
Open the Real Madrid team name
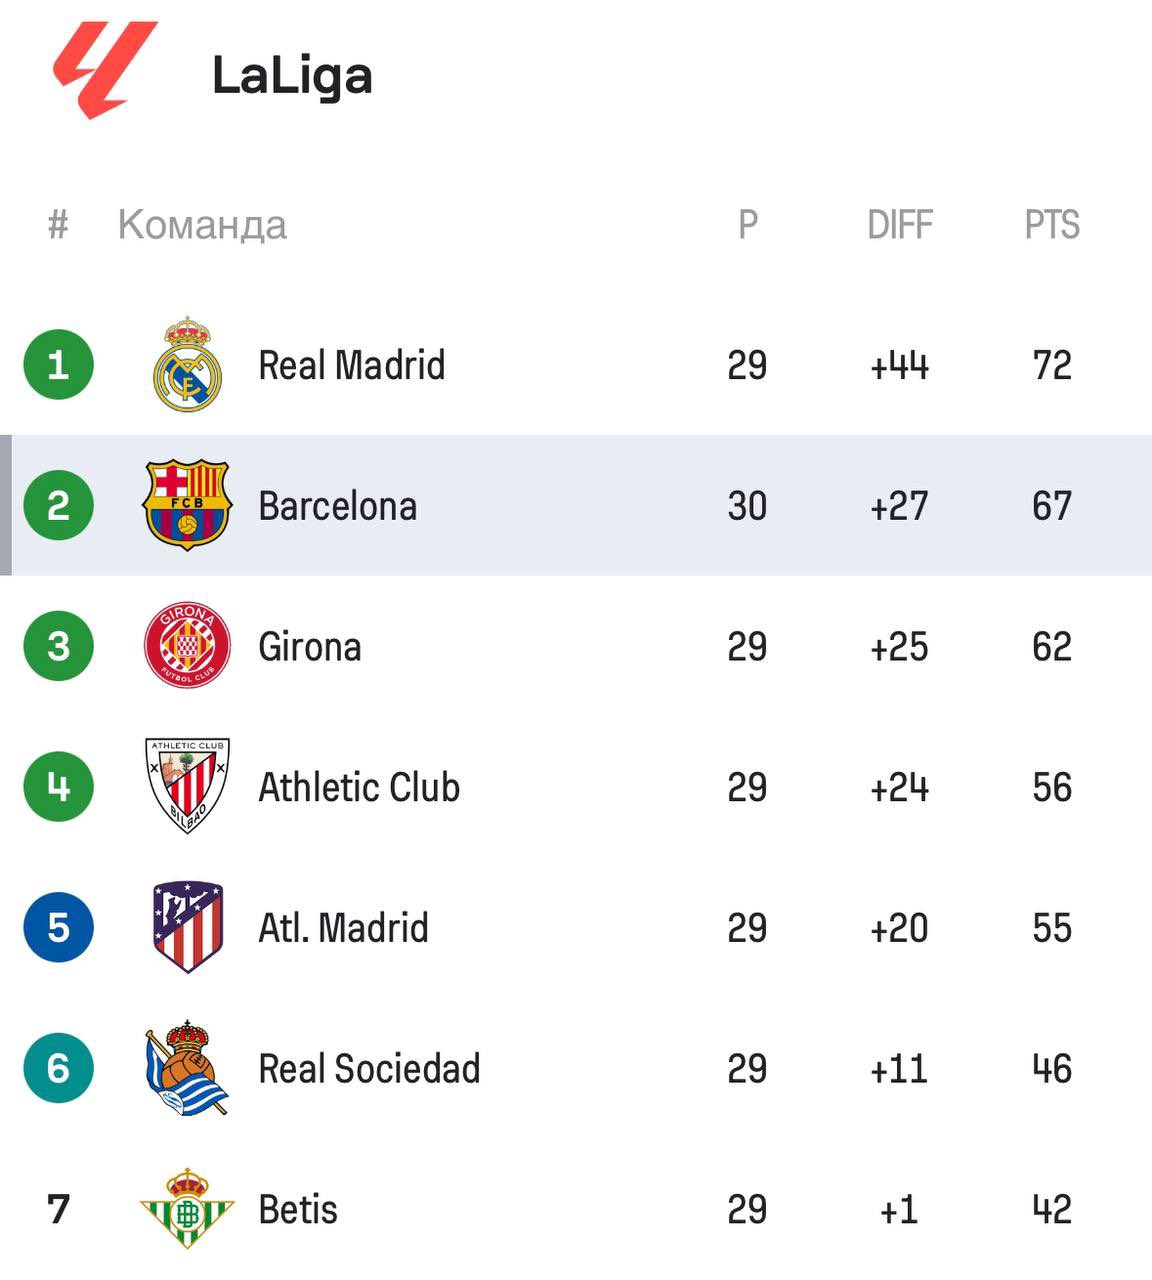(352, 365)
